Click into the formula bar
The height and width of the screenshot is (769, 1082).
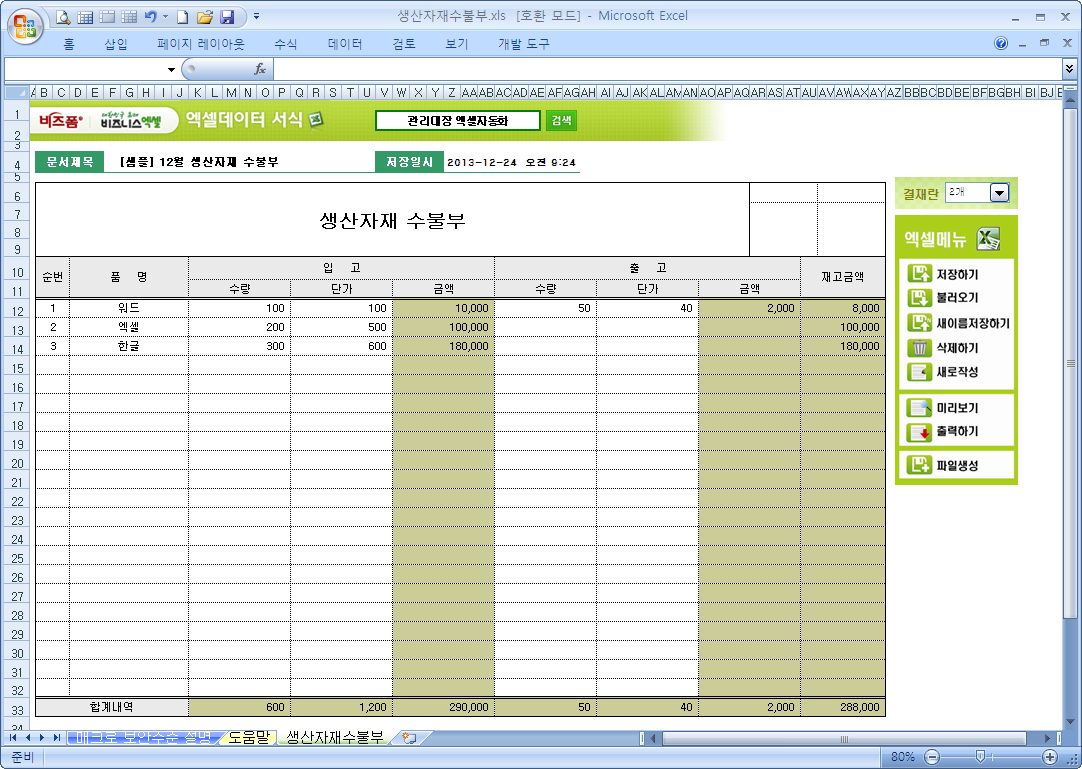pos(667,69)
